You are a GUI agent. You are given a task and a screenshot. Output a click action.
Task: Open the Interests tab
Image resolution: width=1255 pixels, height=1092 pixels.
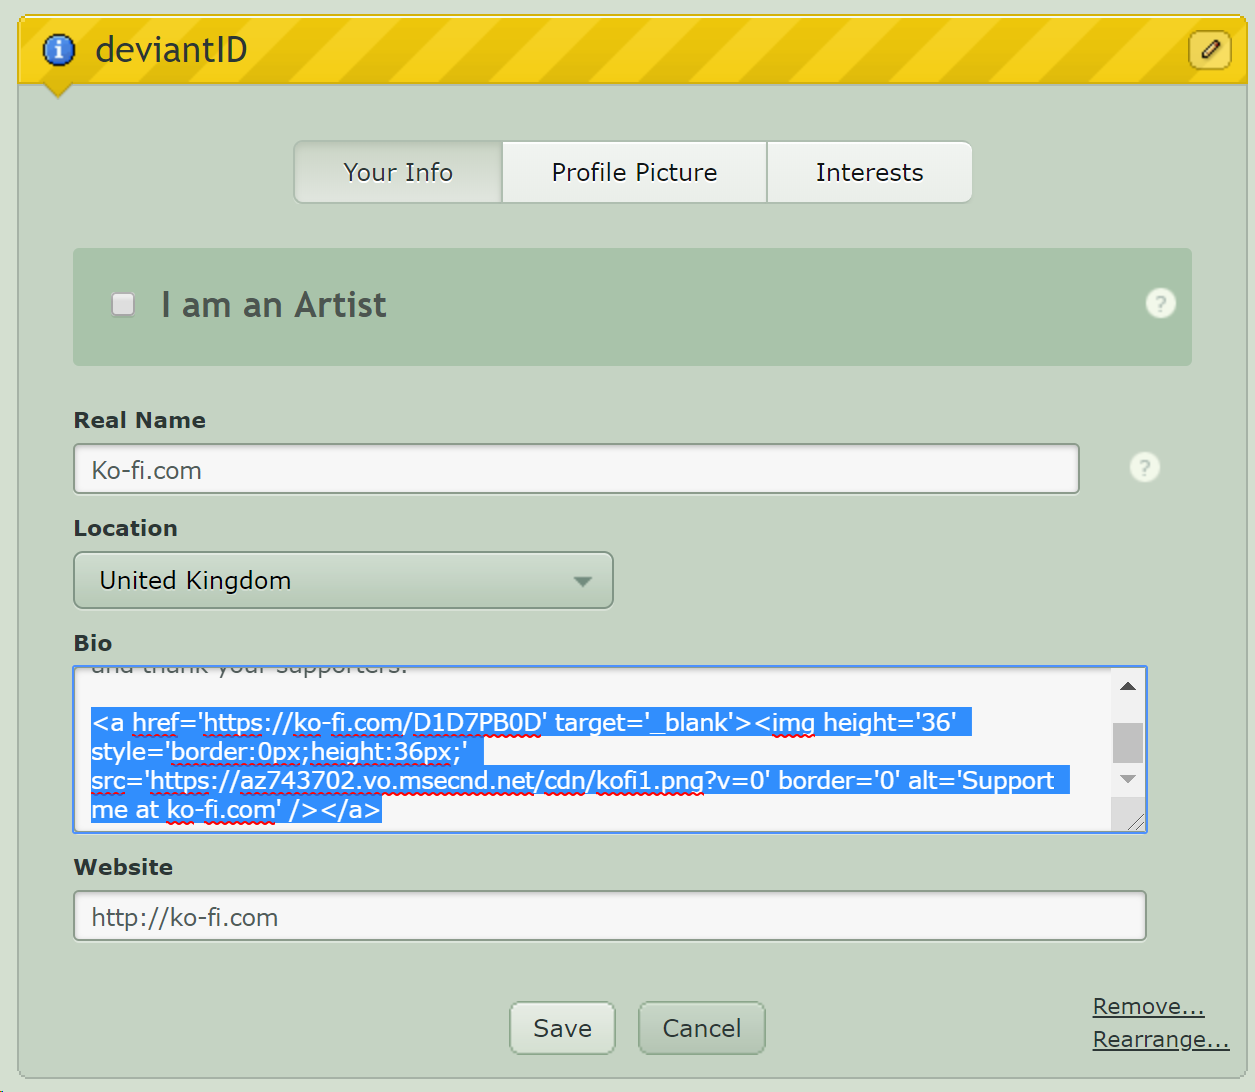click(869, 172)
